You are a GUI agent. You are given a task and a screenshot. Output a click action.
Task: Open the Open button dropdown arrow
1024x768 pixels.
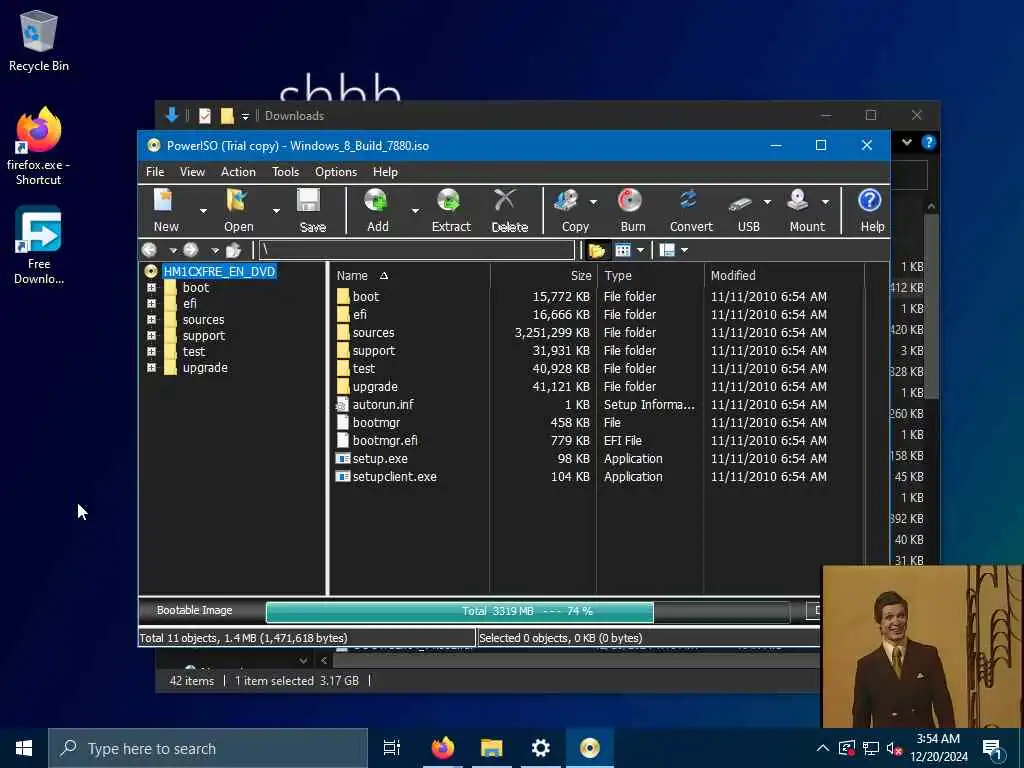coord(276,211)
